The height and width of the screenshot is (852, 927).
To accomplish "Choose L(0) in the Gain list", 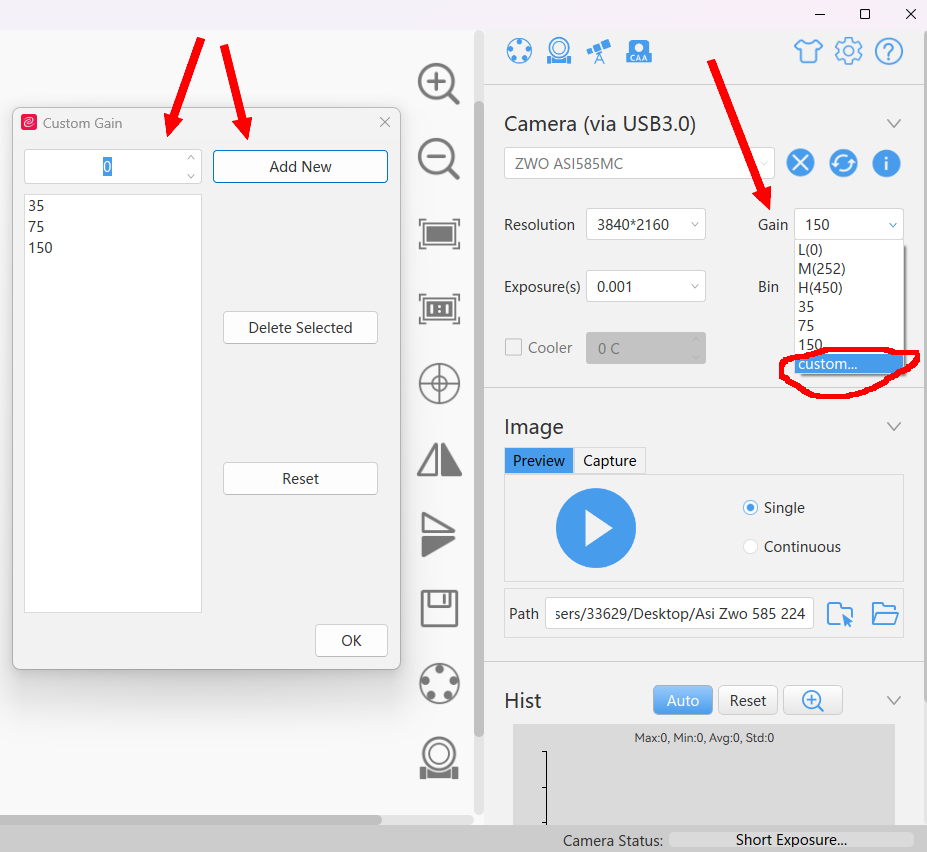I will (848, 250).
